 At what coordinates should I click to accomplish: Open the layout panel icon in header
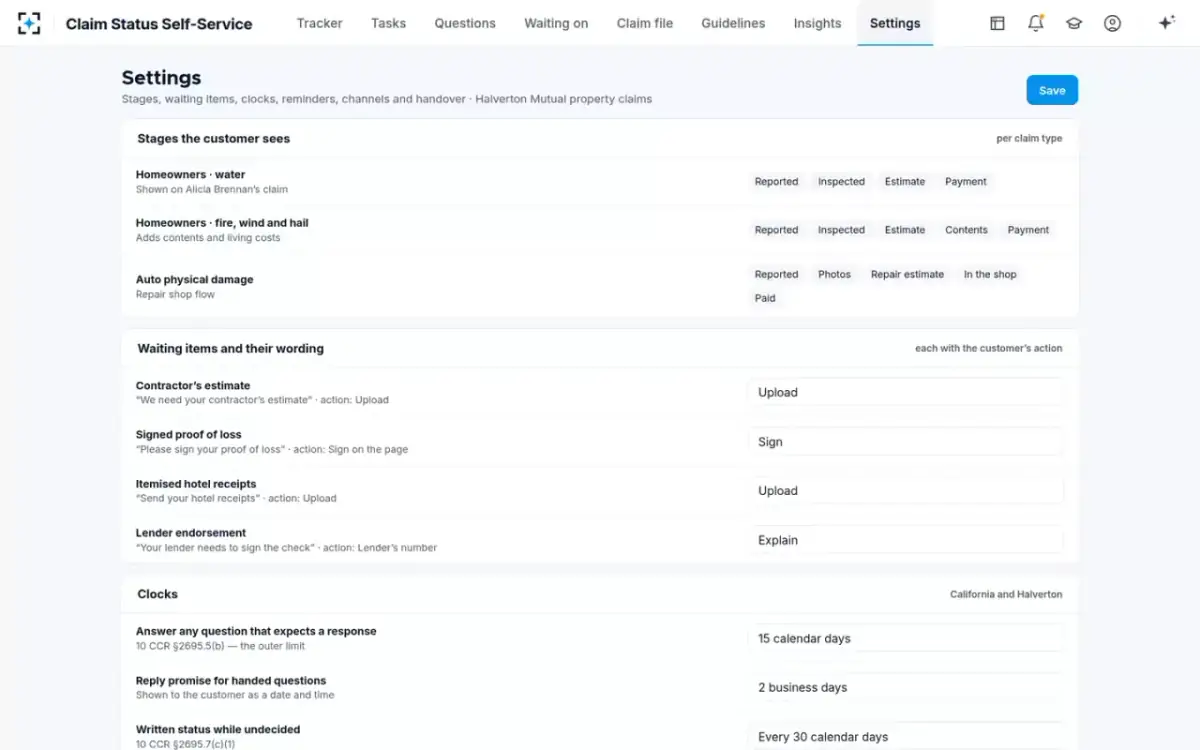point(997,23)
